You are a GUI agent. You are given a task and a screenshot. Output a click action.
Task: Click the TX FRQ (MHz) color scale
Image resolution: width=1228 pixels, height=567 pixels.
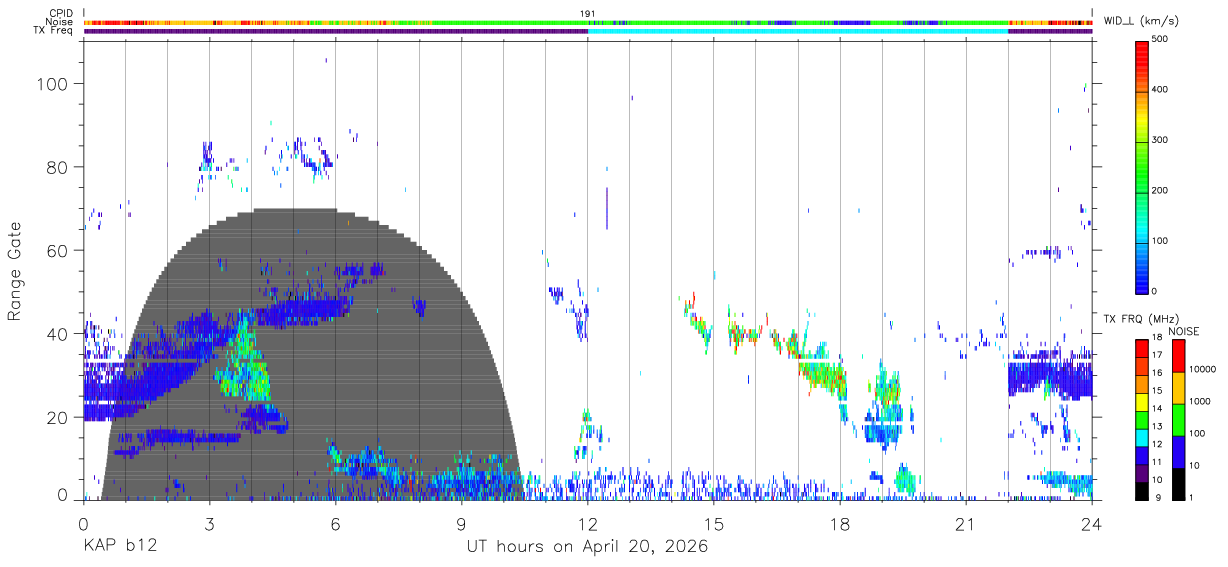1142,419
